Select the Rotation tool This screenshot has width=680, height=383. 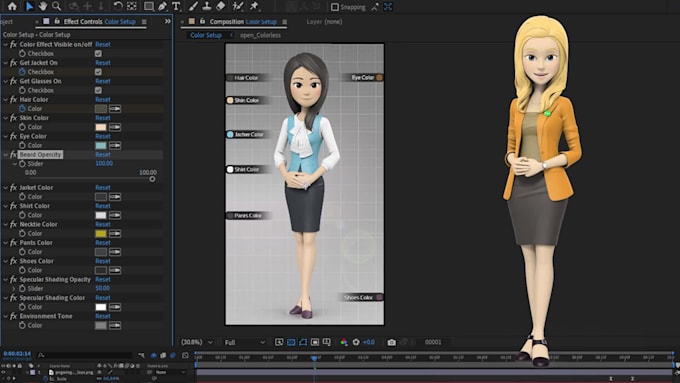coord(118,6)
